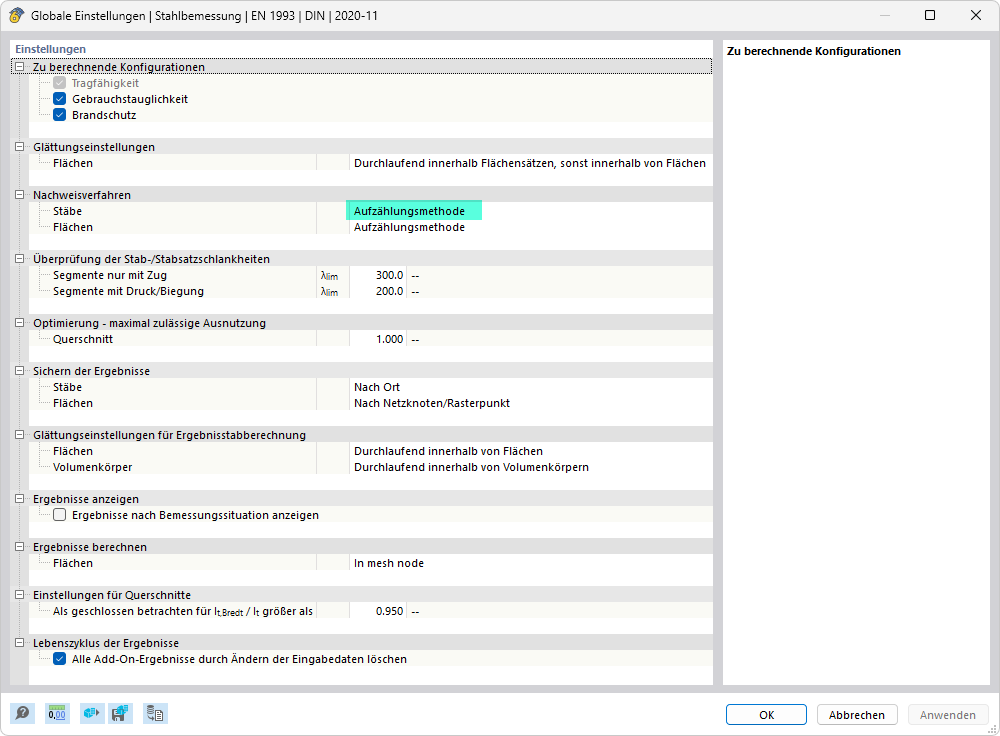This screenshot has height=736, width=1000.
Task: Uncheck Alle Add-On-Ergebnisse durch Ändern löschen
Action: point(59,659)
